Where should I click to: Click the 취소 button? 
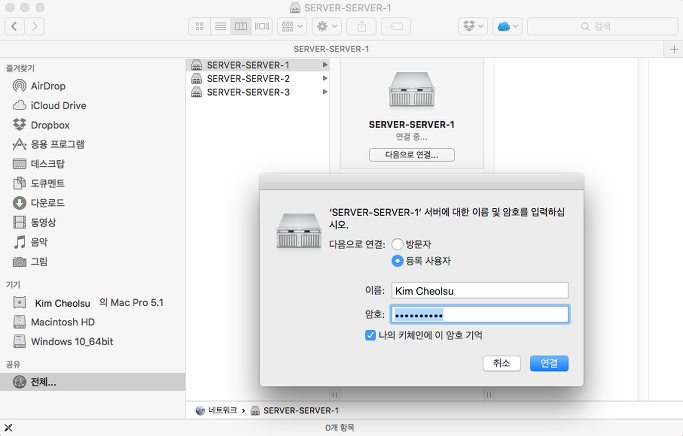click(501, 363)
